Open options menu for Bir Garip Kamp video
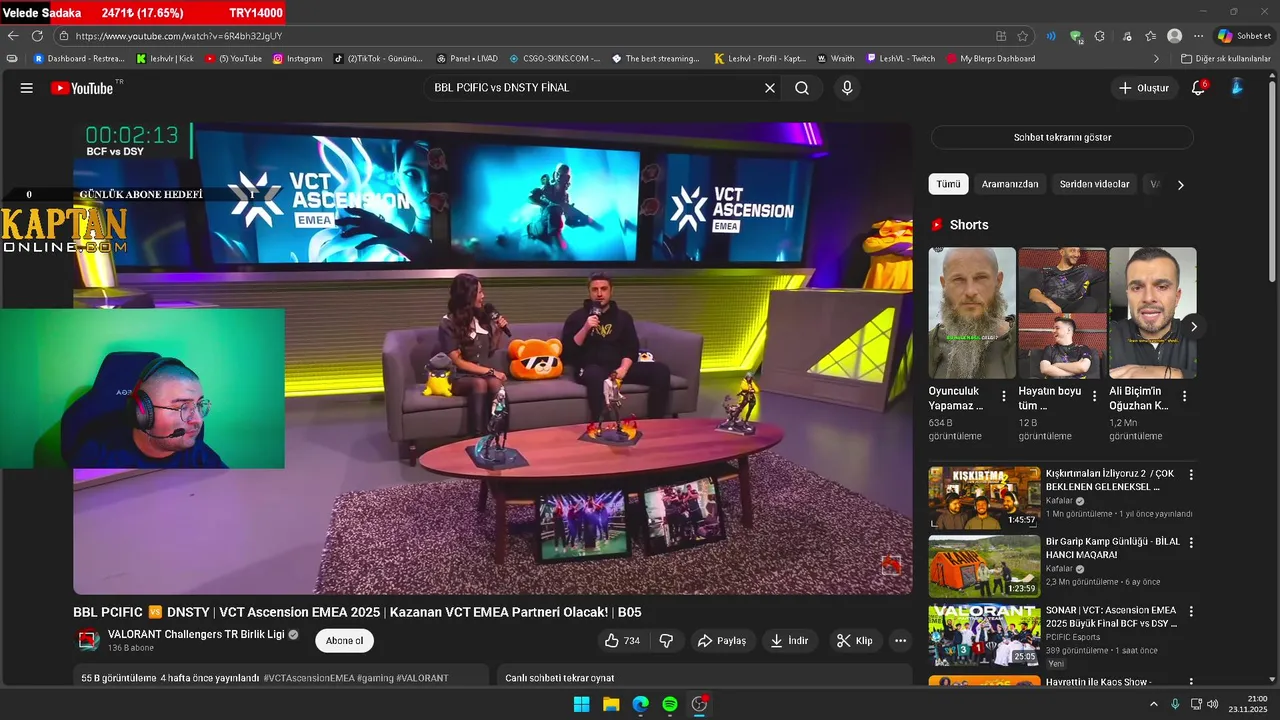This screenshot has width=1280, height=720. click(x=1191, y=543)
